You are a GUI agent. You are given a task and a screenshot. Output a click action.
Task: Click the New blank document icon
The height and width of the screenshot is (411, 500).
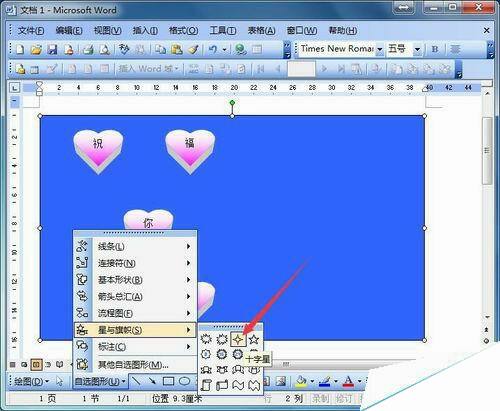pos(20,49)
